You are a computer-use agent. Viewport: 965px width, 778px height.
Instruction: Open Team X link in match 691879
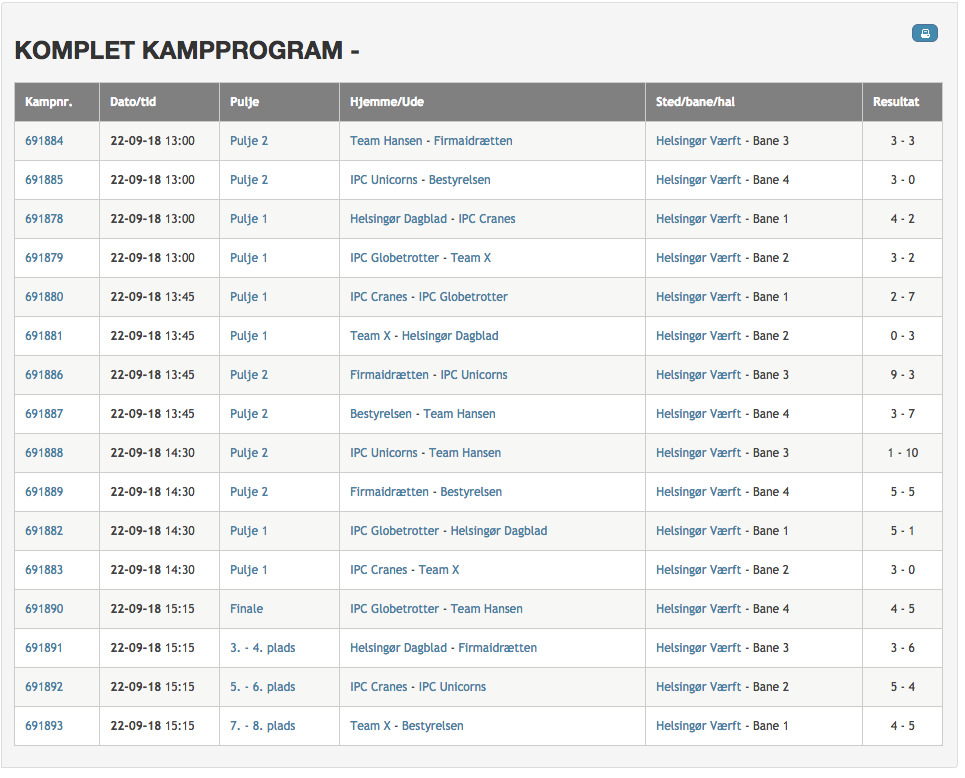coord(471,258)
